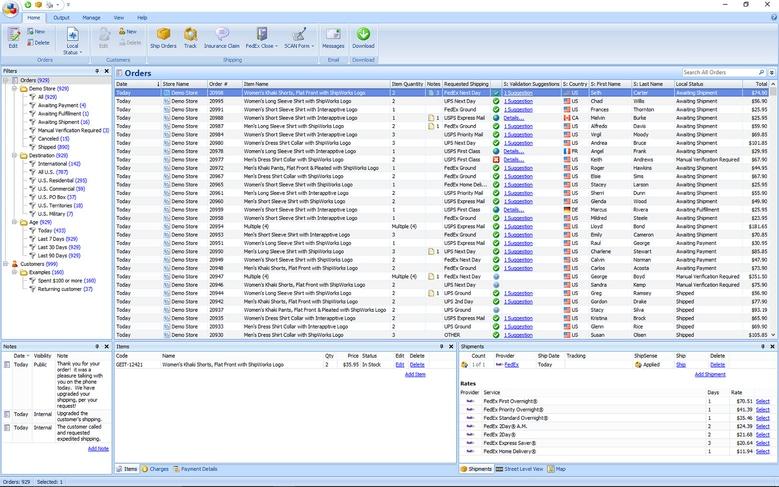Open the View ribbon tab
The height and width of the screenshot is (487, 779).
[119, 17]
